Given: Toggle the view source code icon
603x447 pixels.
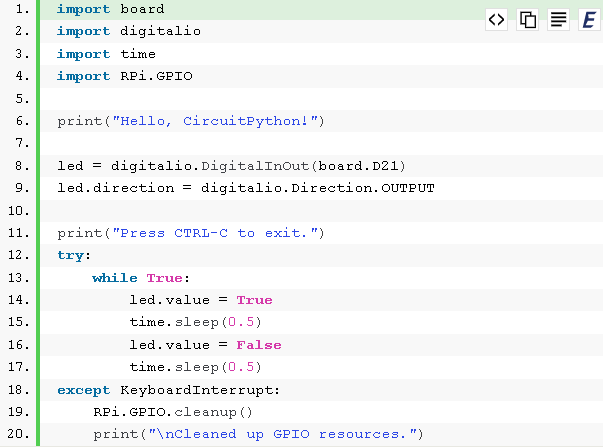Looking at the screenshot, I should (496, 19).
